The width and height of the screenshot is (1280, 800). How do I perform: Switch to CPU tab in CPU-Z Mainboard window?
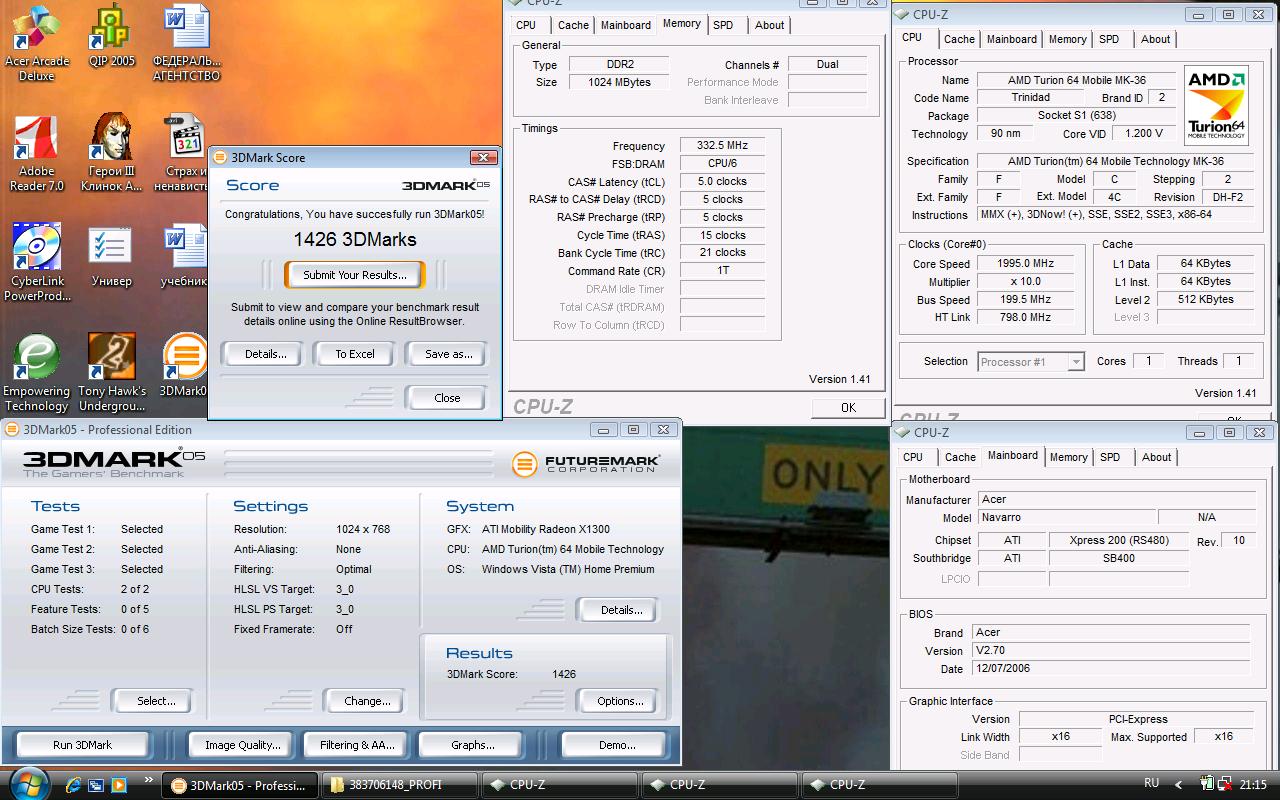[x=913, y=457]
